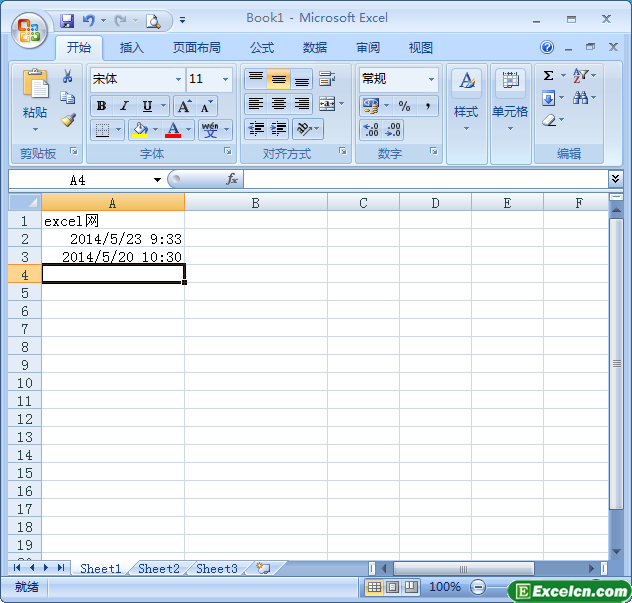Increase decimal places

point(370,130)
